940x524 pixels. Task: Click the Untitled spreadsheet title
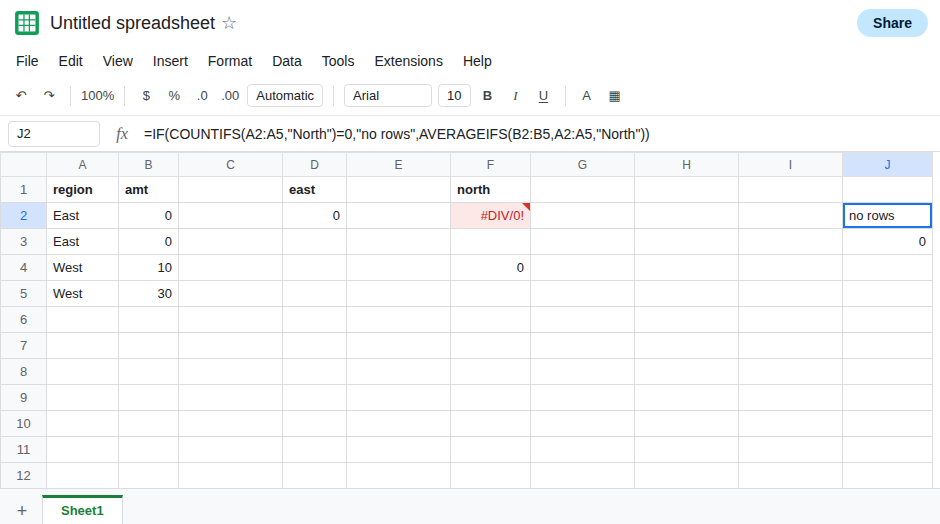[132, 23]
